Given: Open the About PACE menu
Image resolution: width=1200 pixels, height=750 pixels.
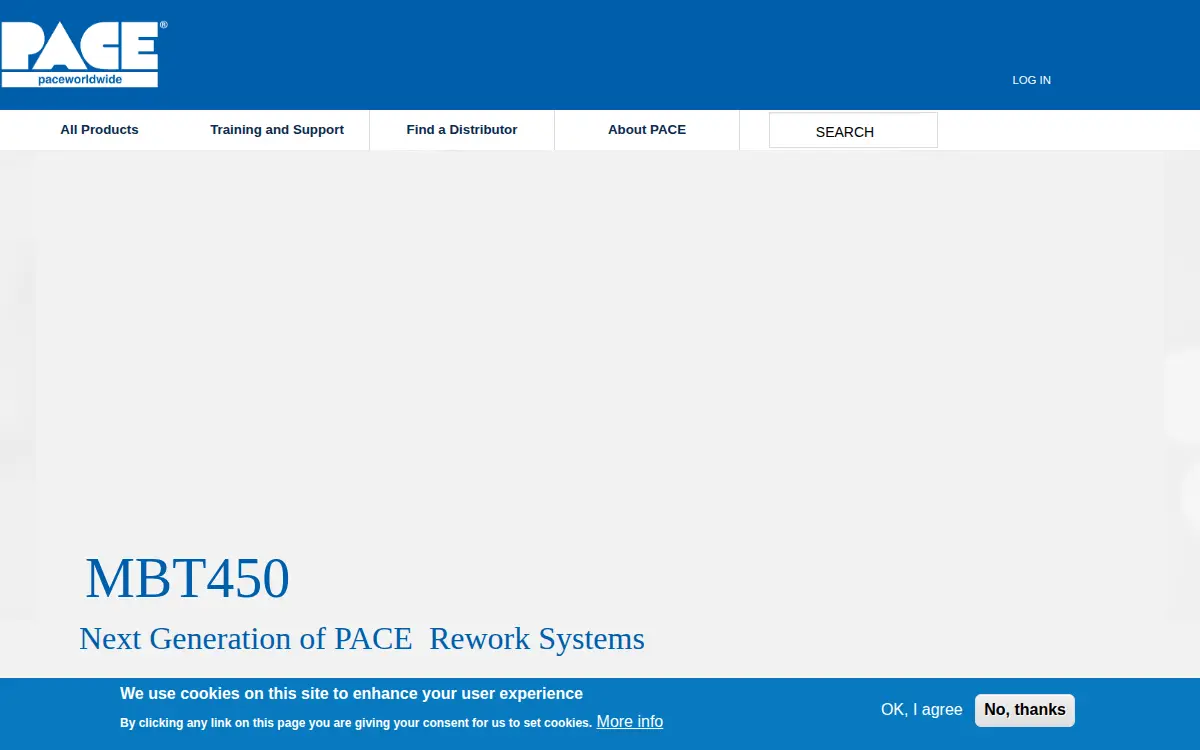Looking at the screenshot, I should [x=647, y=130].
